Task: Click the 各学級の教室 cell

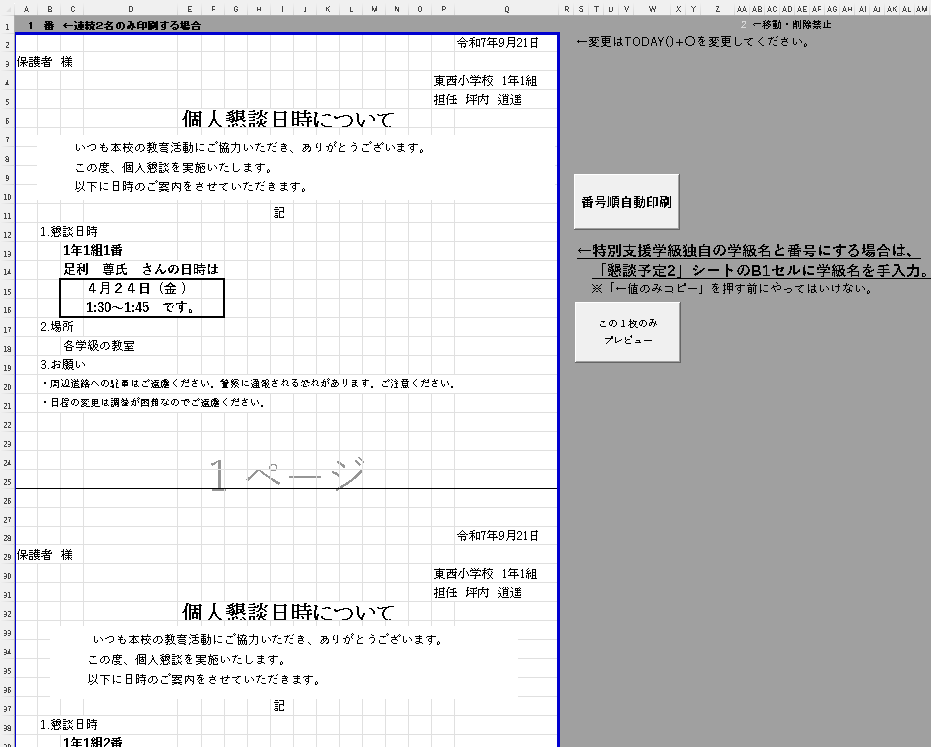Action: (x=98, y=346)
